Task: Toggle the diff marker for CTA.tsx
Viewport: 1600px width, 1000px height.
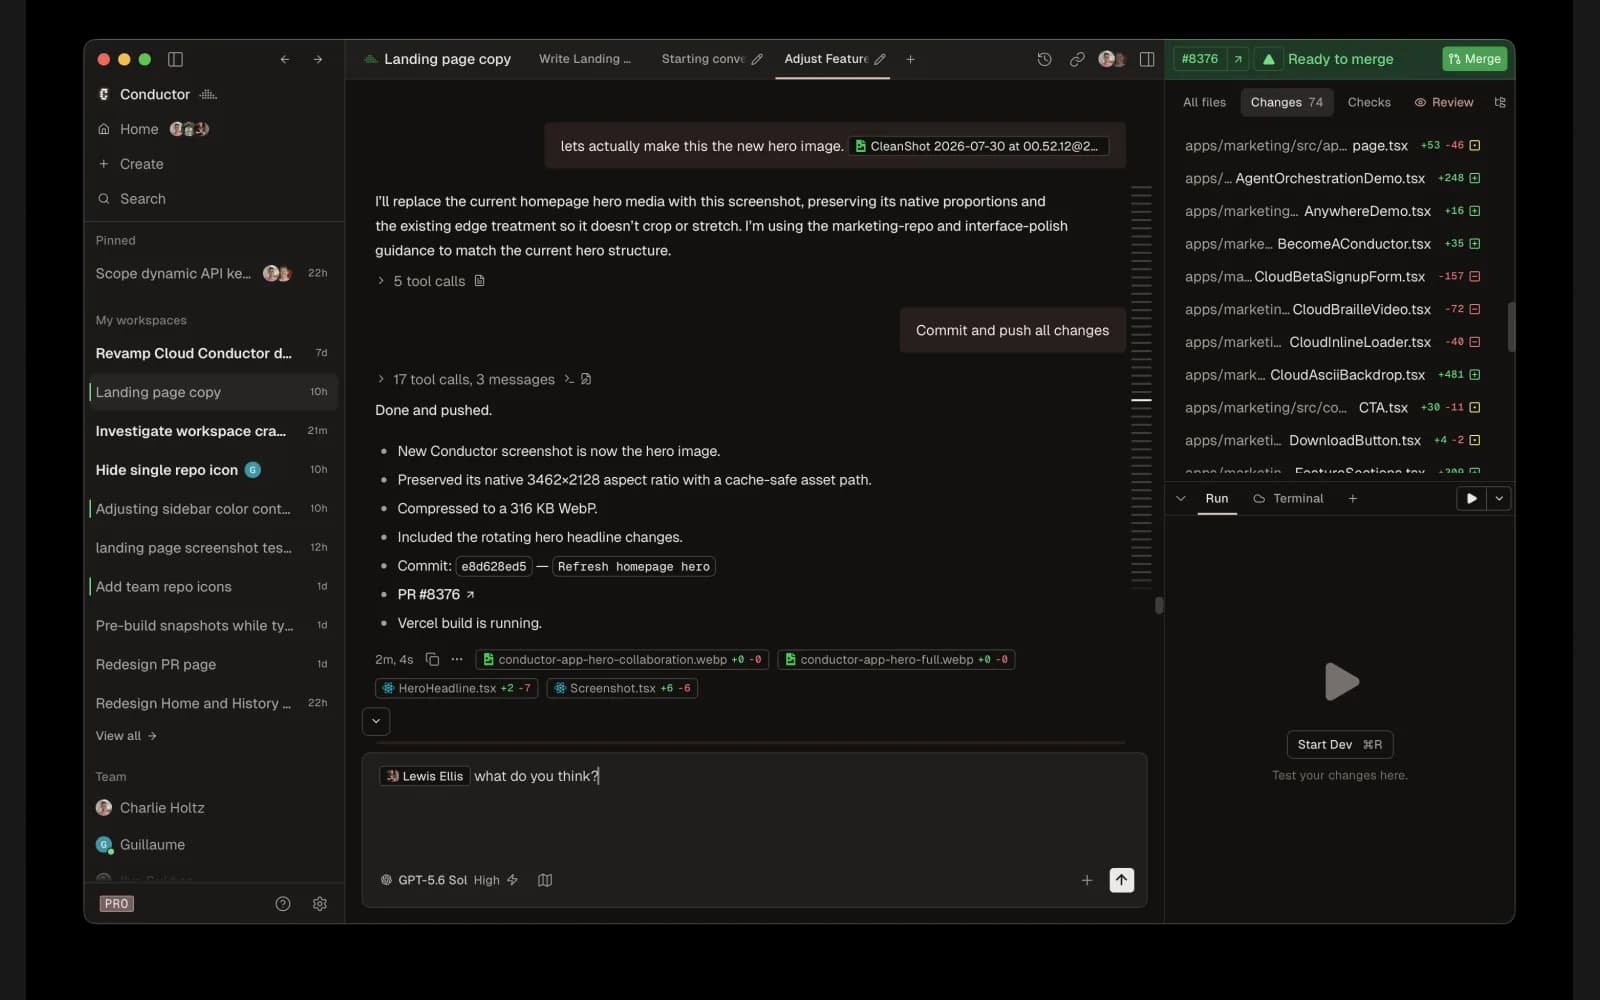Action: pyautogui.click(x=1474, y=408)
